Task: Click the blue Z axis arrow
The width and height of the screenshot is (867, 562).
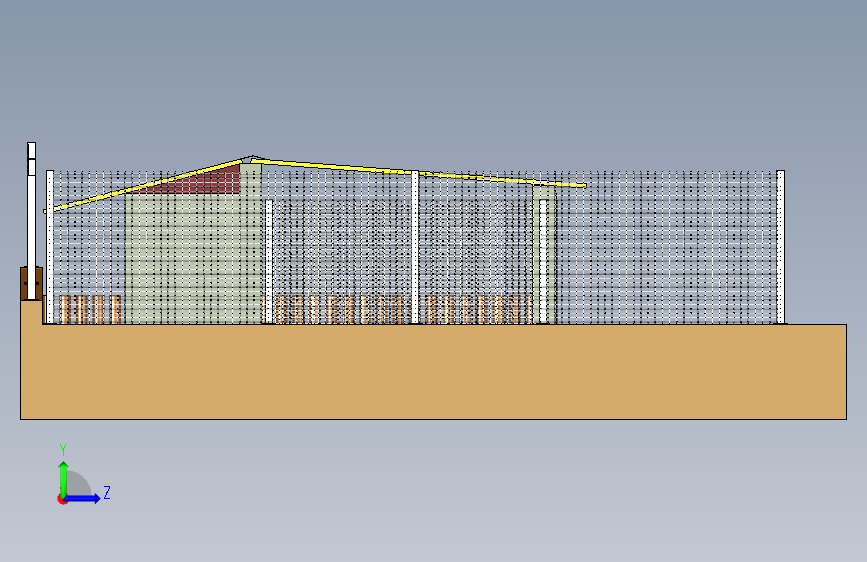Action: (83, 498)
